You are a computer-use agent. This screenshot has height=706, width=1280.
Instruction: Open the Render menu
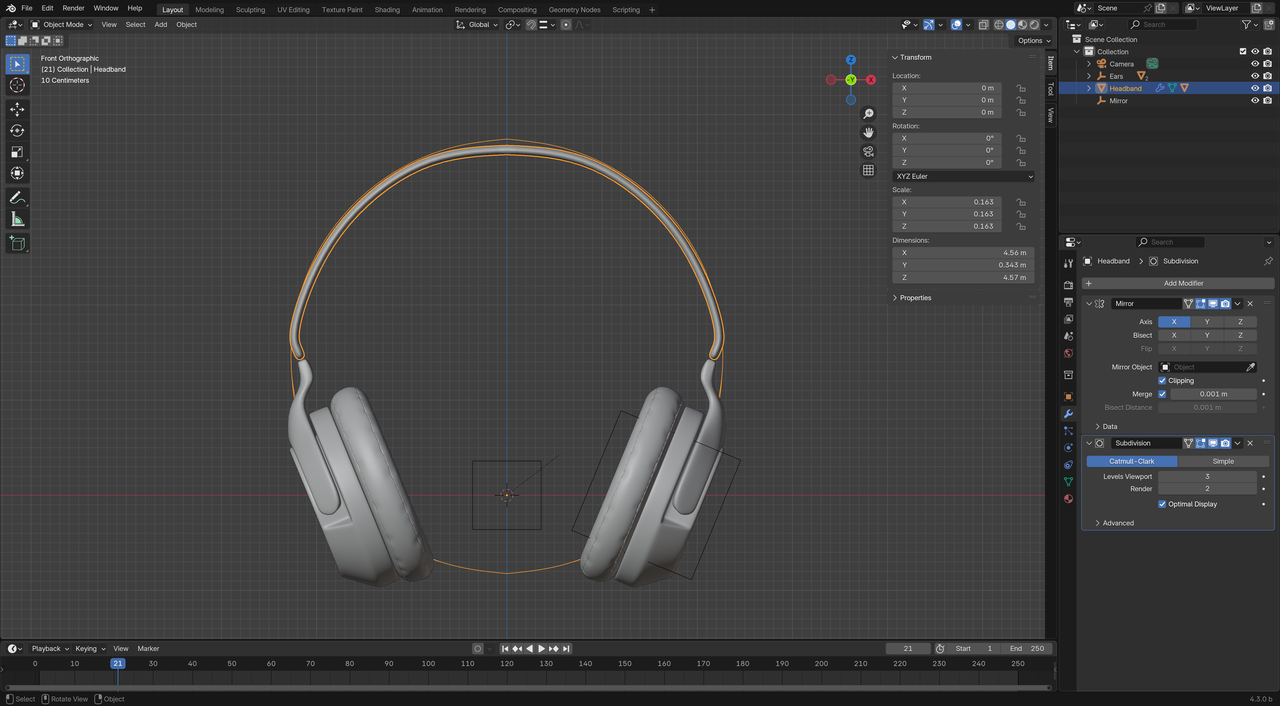tap(73, 9)
